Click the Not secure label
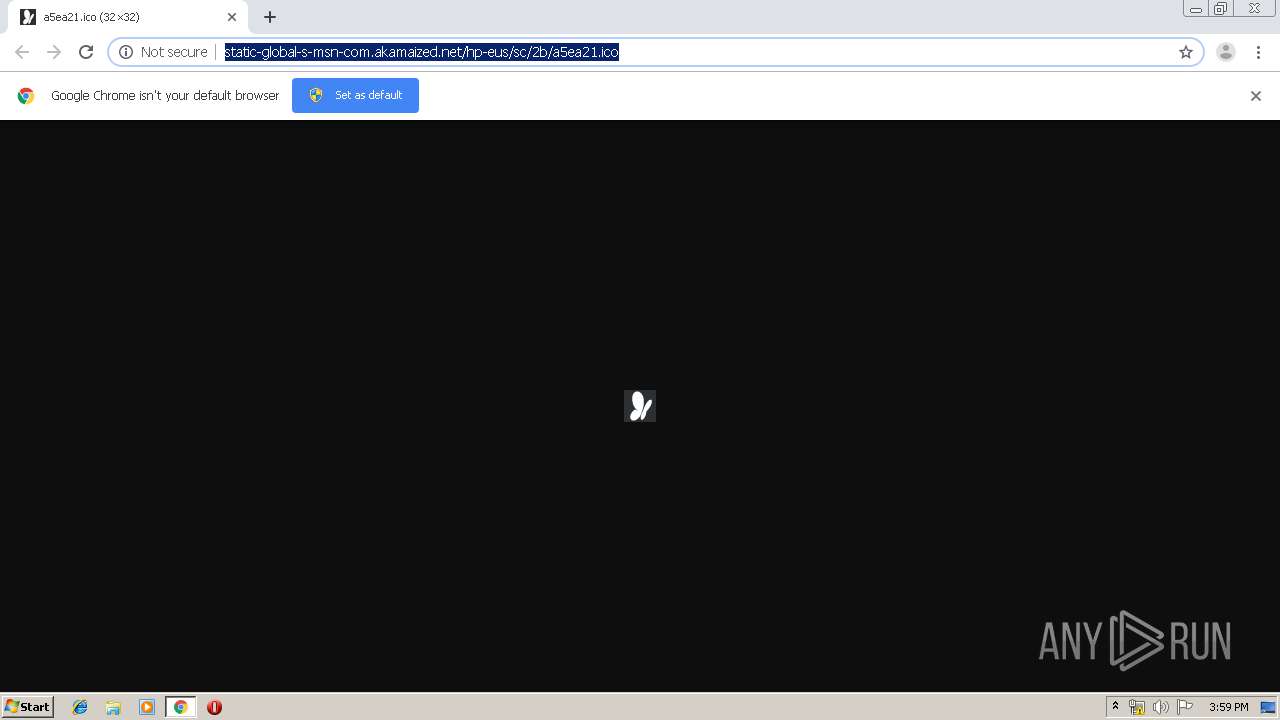1280x720 pixels. [174, 52]
